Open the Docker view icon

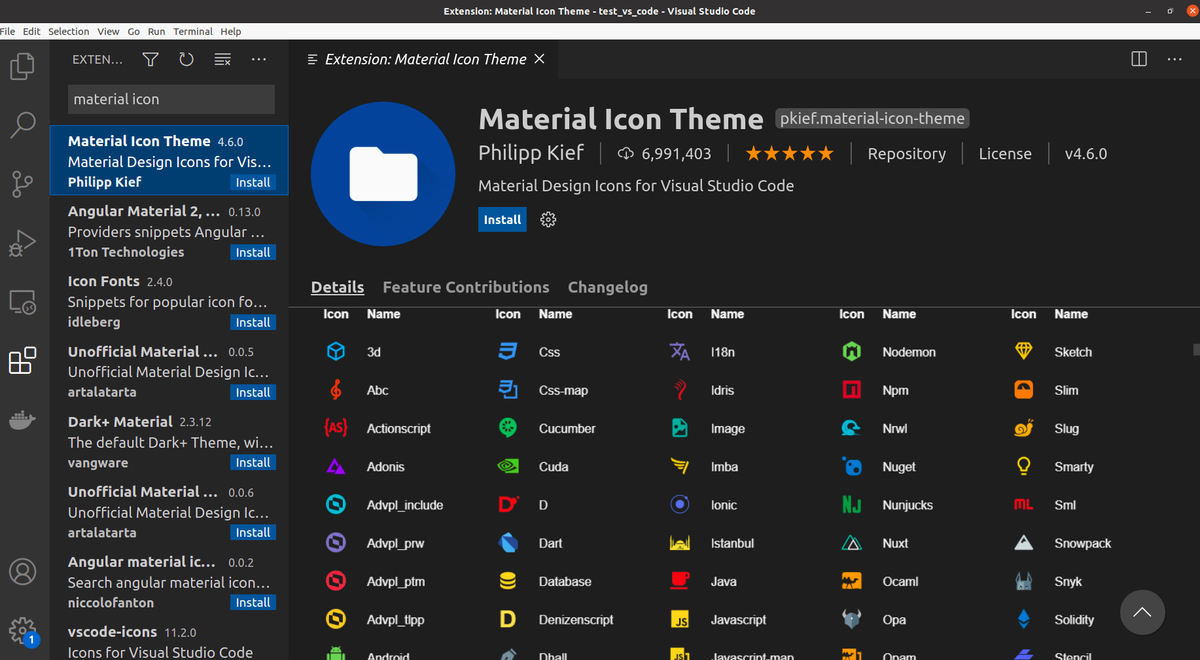tap(22, 419)
